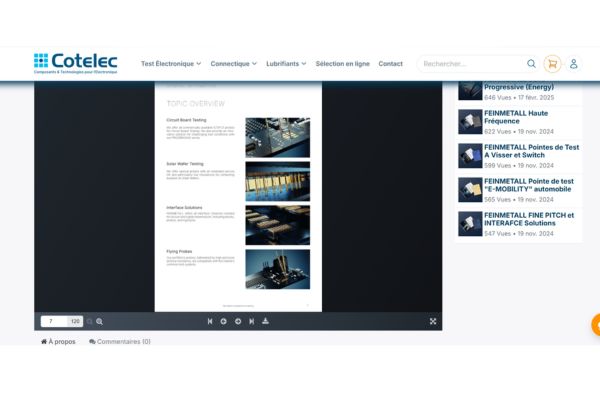Expand the Connectique dropdown menu

point(233,64)
